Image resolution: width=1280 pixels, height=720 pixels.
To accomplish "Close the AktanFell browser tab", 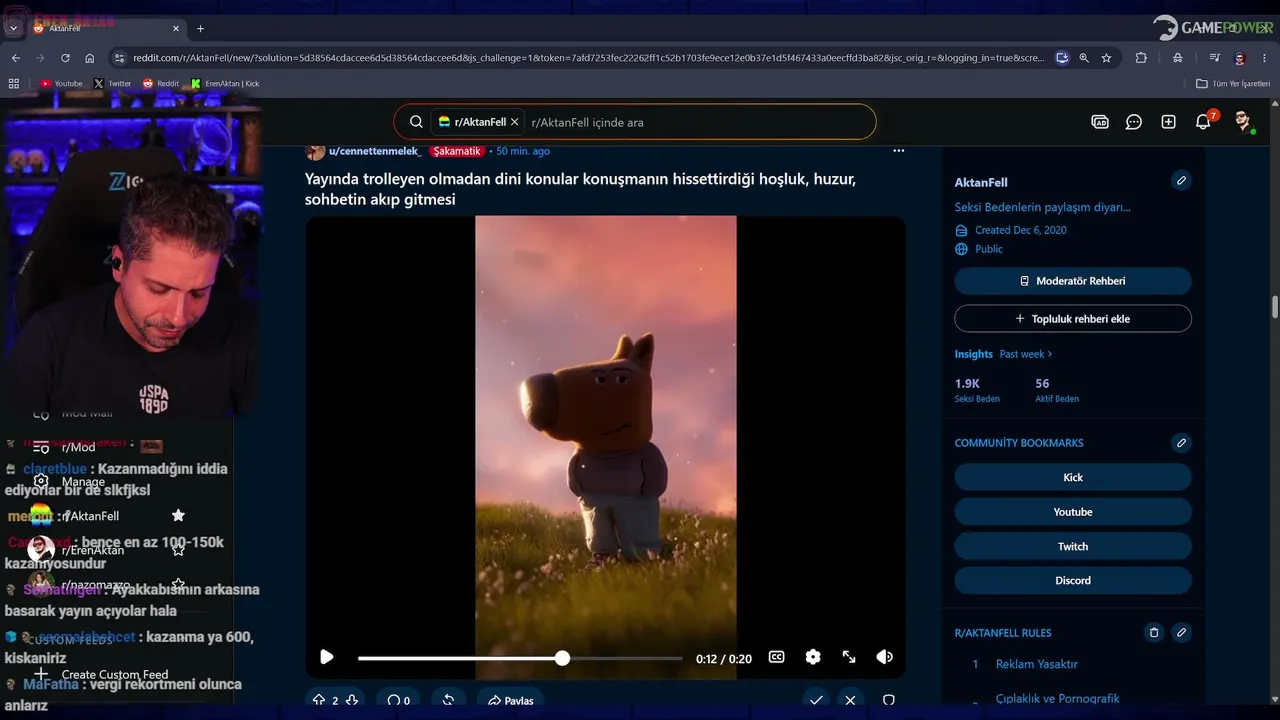I will tap(176, 28).
